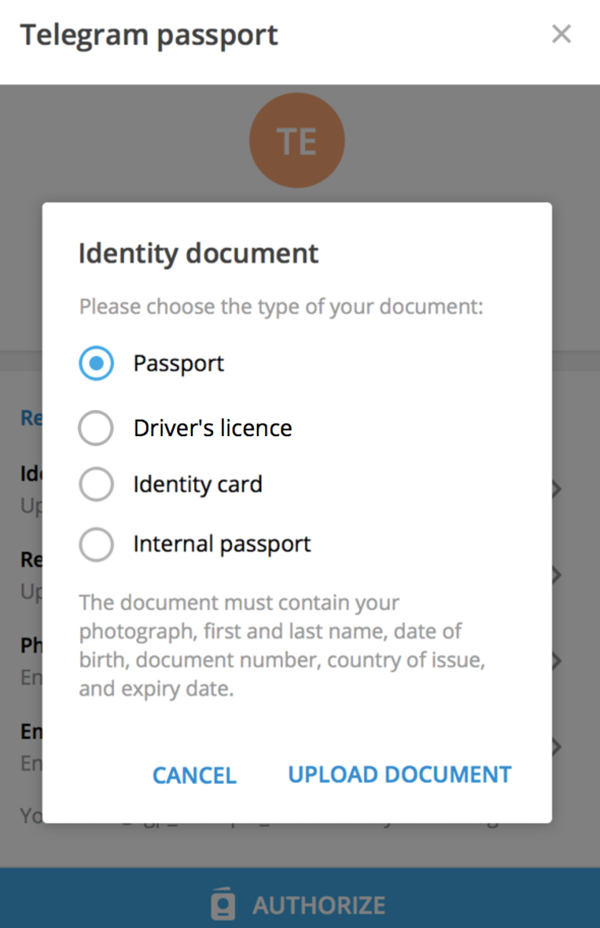This screenshot has height=928, width=600.
Task: Select the Passport radio button
Action: [x=96, y=364]
